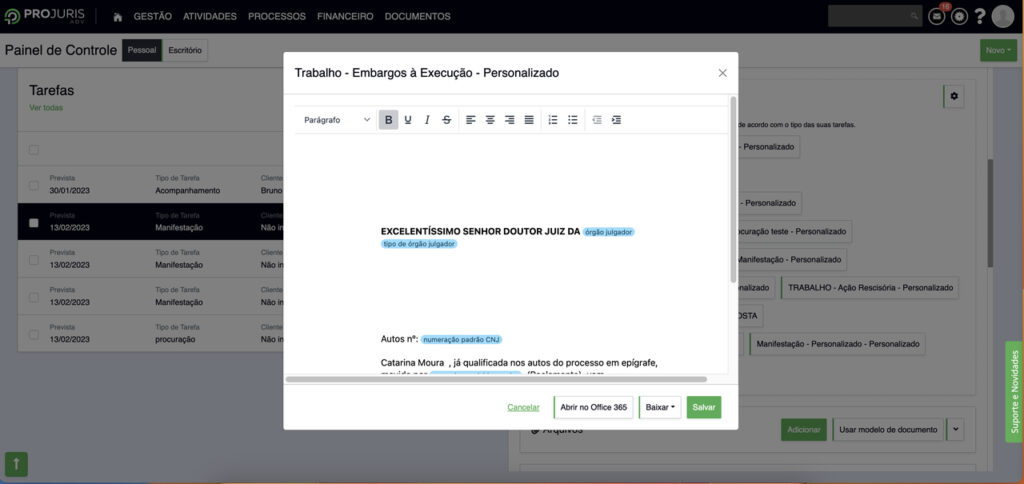Go to home via house icon
Screen dimensions: 1024x484
click(x=118, y=17)
